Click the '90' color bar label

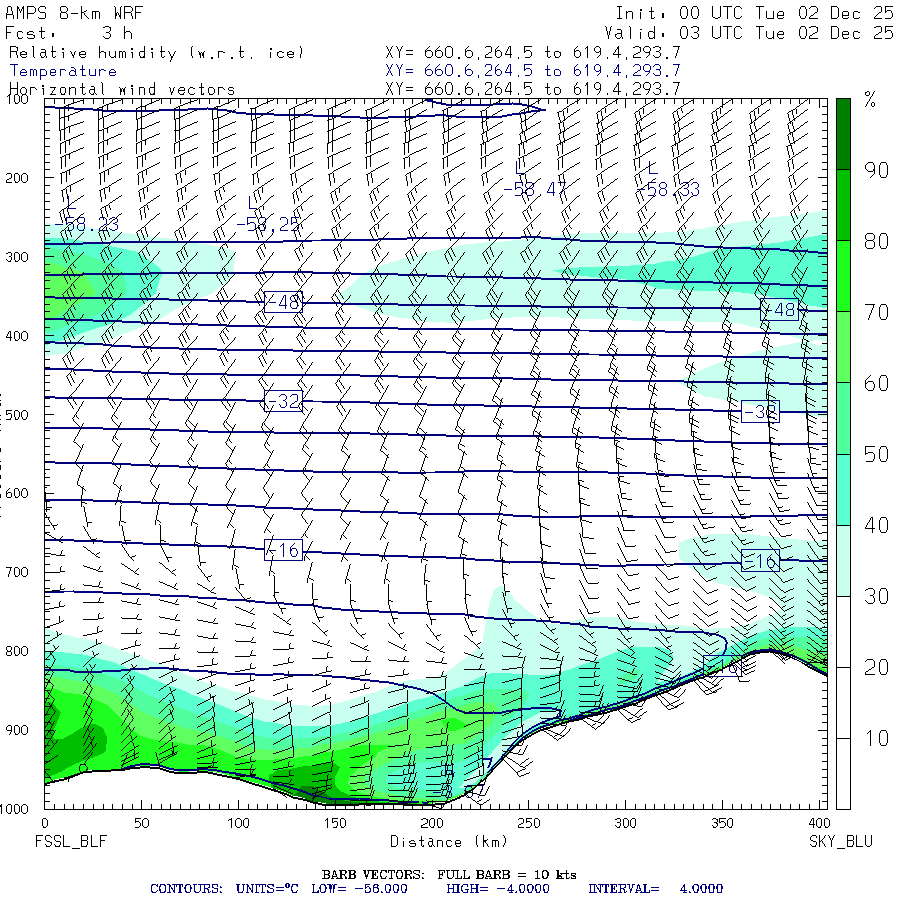click(876, 170)
